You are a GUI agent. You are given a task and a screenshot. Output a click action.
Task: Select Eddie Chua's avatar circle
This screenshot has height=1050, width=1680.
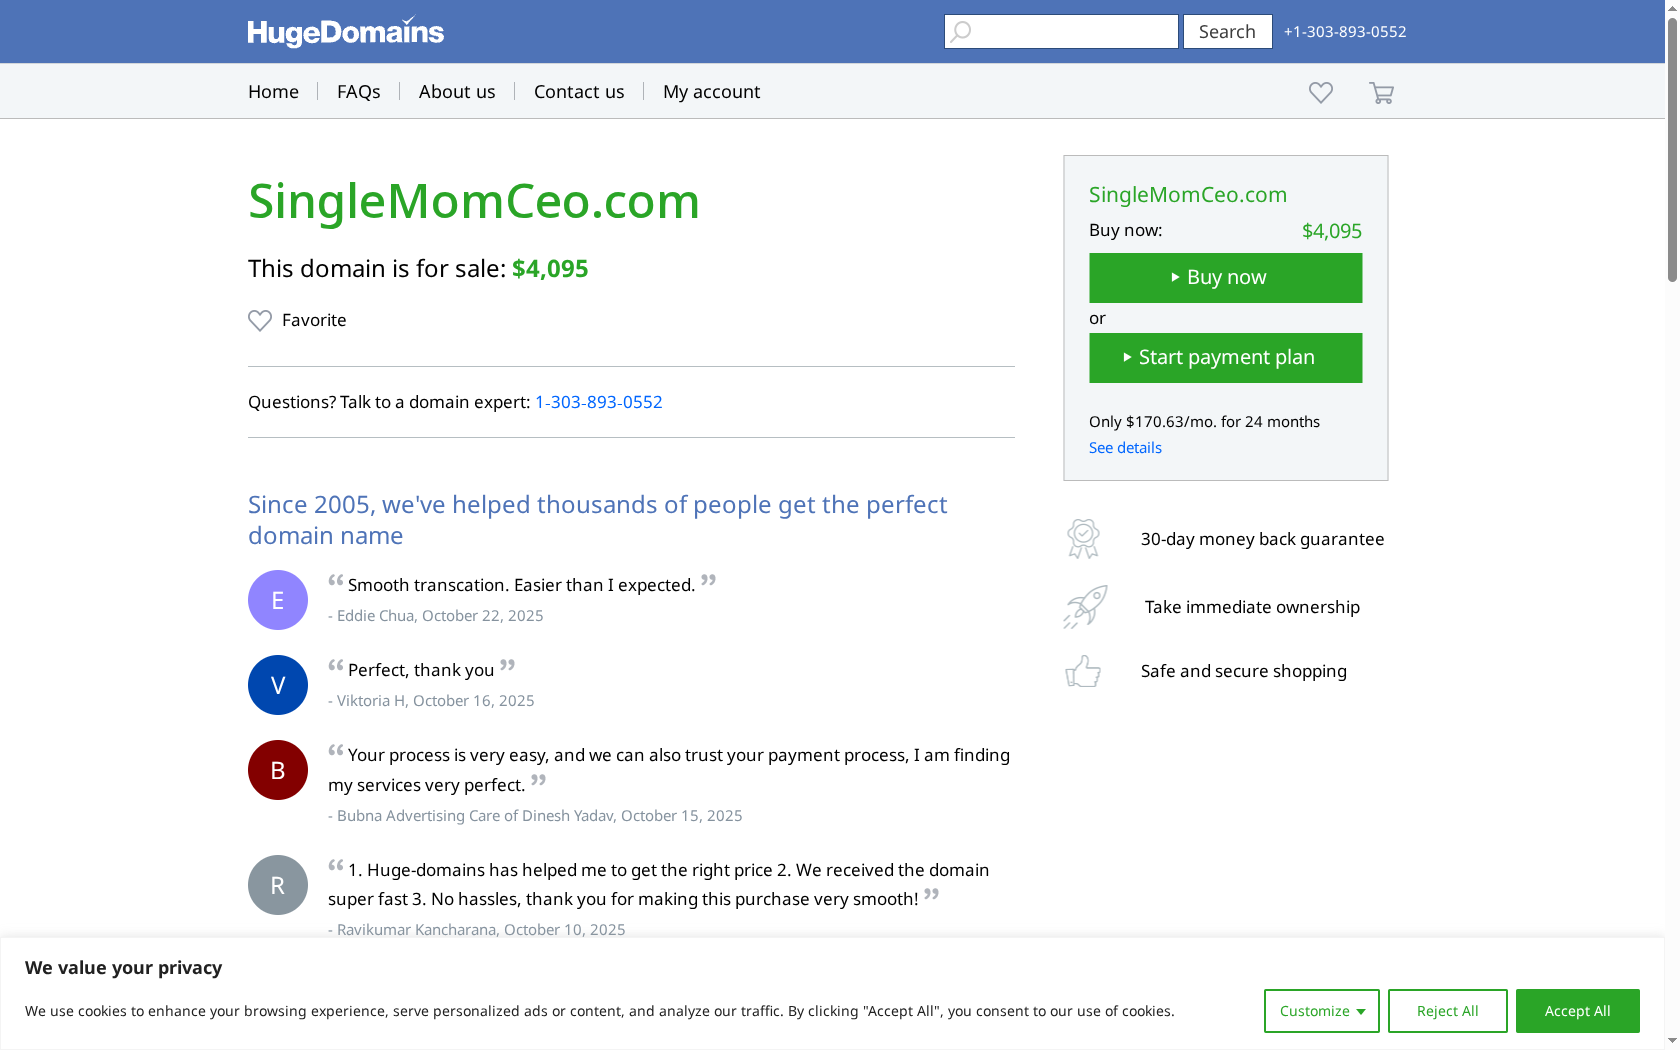[277, 600]
